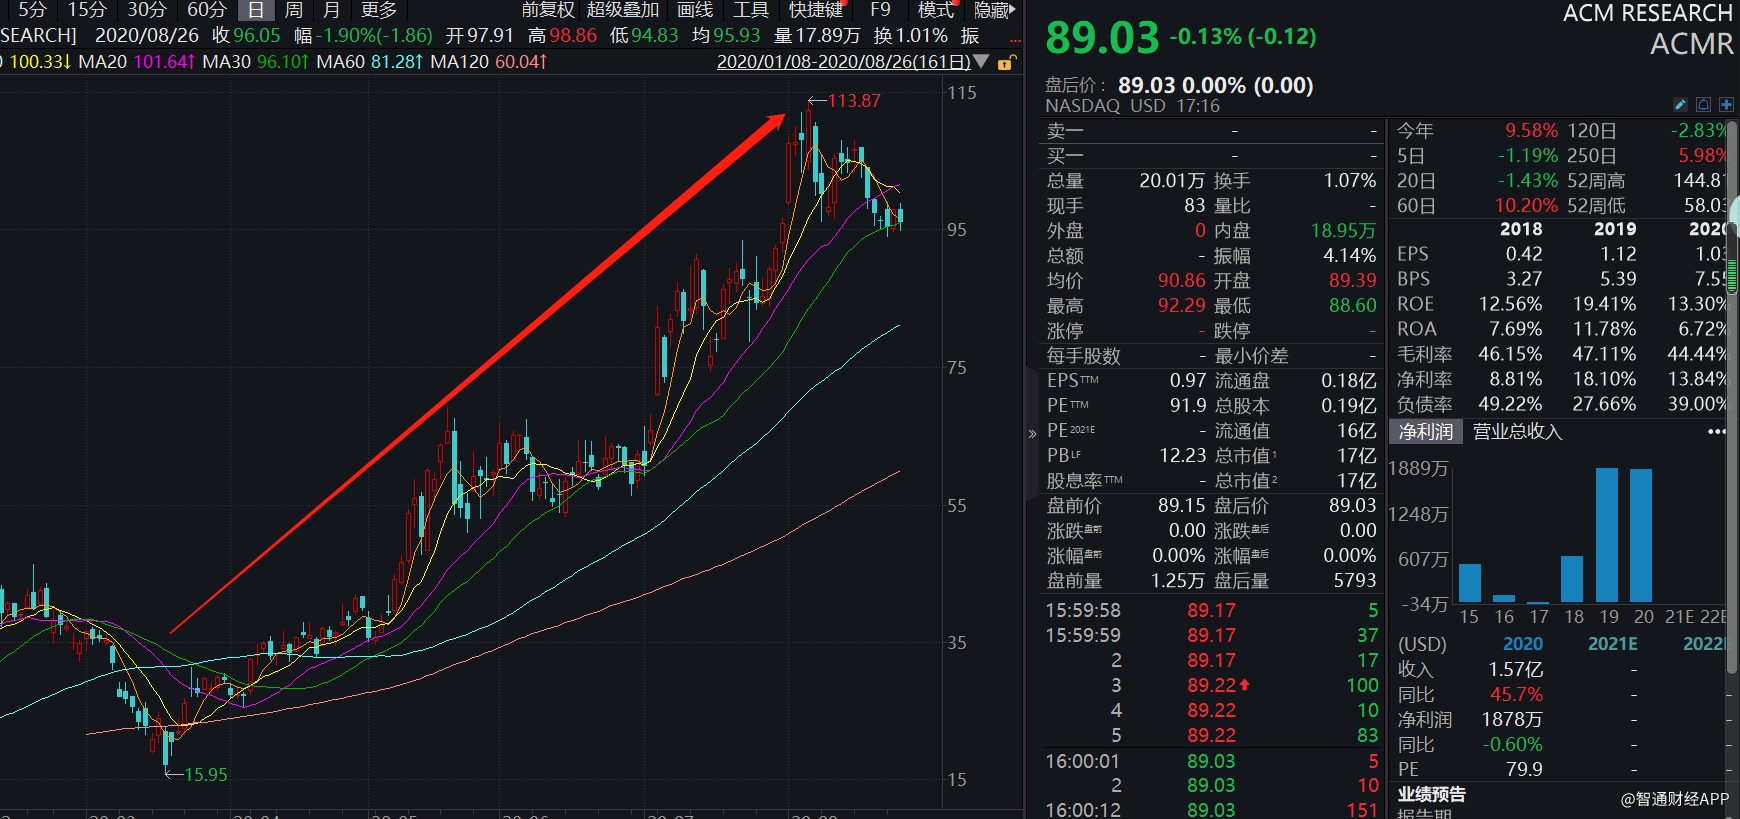Click the 最低 value 88.60

click(x=1352, y=306)
